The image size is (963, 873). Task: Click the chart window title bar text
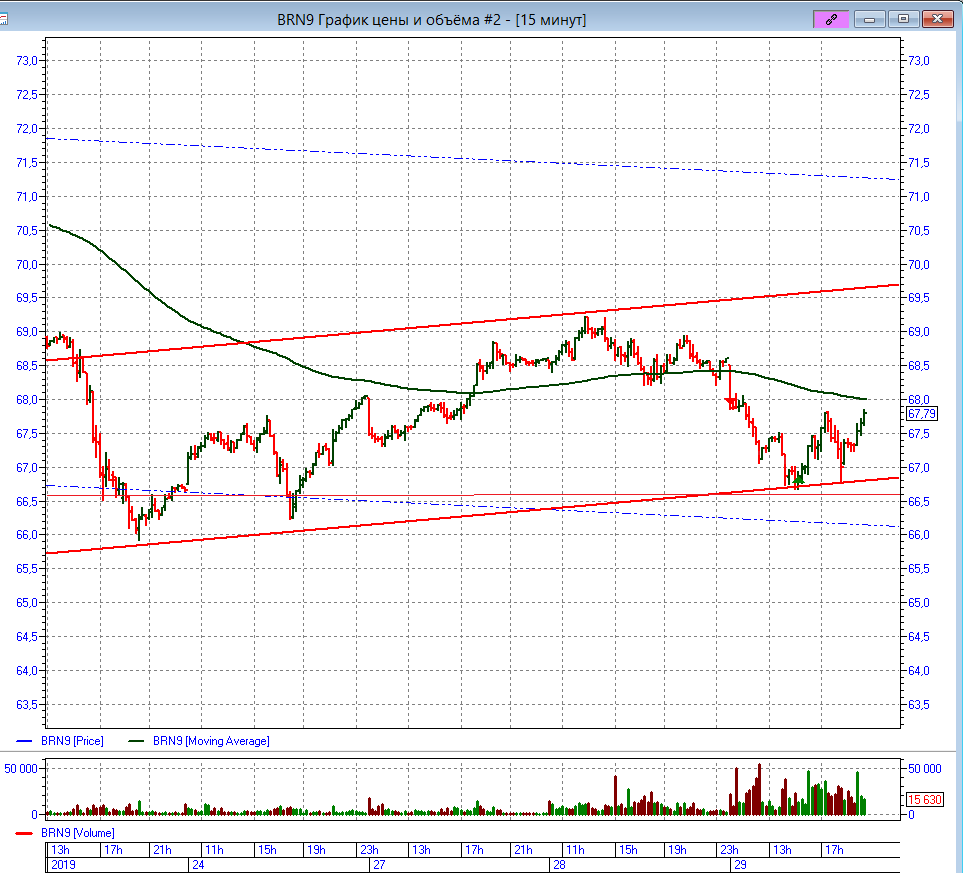pyautogui.click(x=431, y=20)
